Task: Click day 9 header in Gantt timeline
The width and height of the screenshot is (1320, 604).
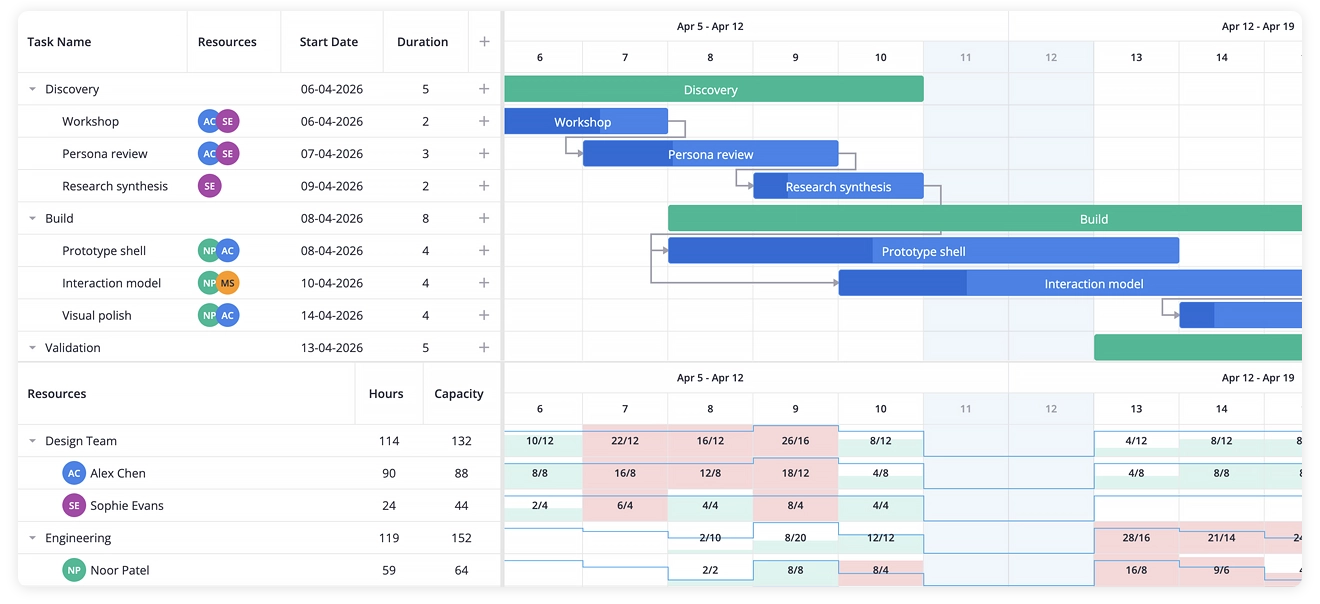Action: [796, 57]
